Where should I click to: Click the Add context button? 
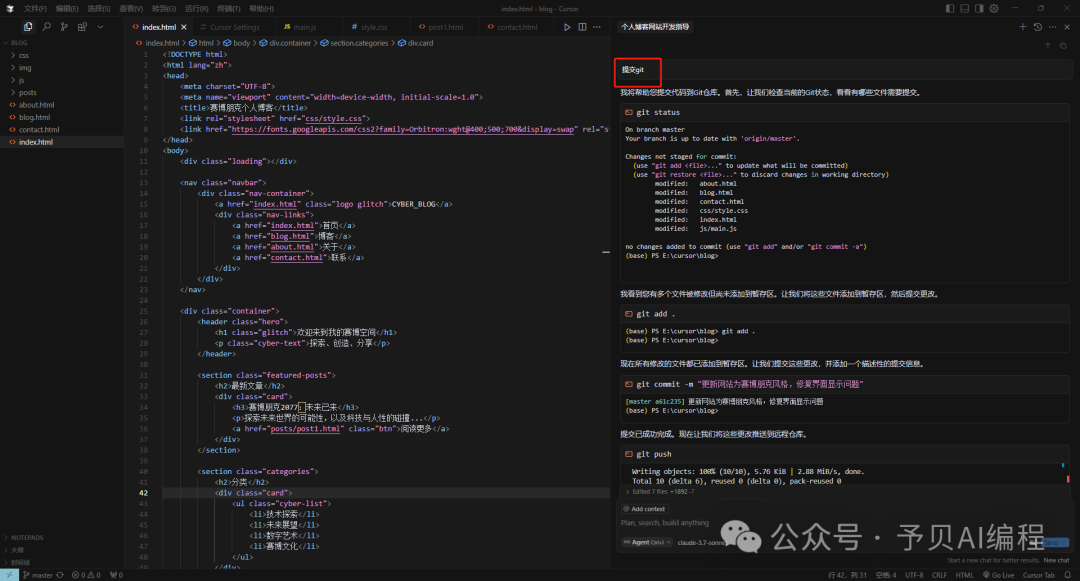(647, 508)
